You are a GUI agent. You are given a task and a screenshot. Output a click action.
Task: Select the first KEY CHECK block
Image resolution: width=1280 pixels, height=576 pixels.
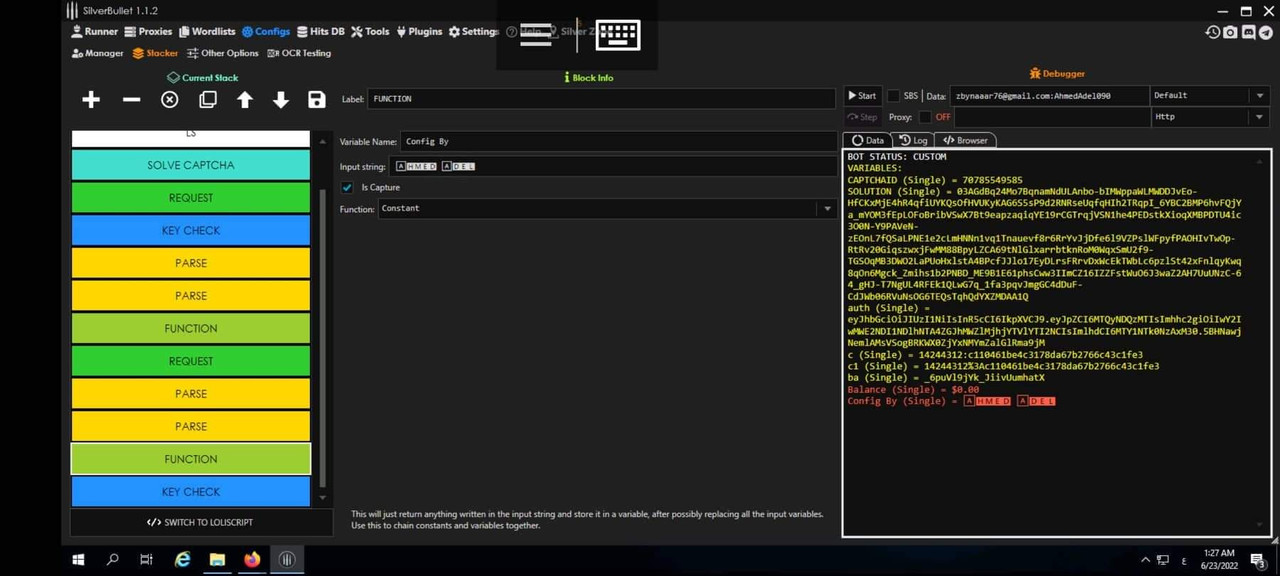[x=190, y=230]
